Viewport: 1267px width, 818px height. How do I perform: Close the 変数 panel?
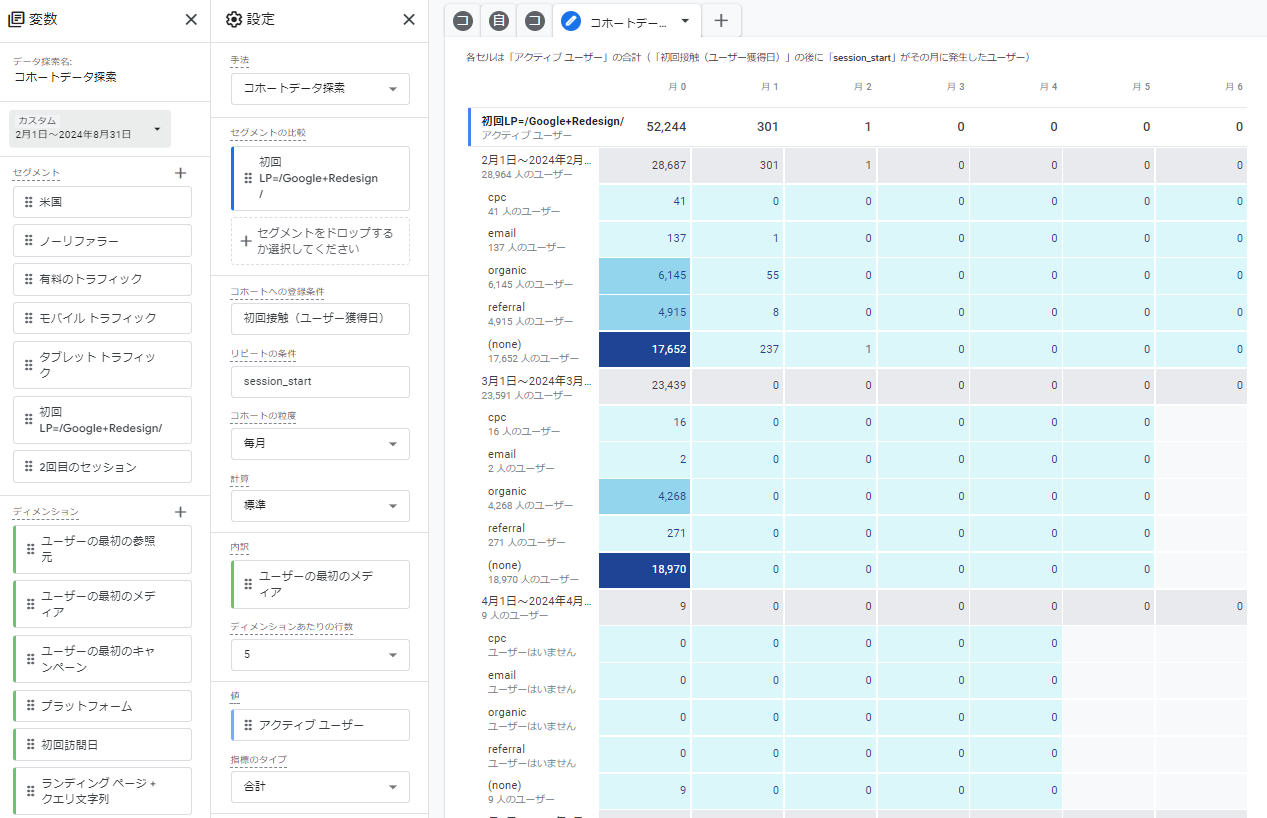191,20
